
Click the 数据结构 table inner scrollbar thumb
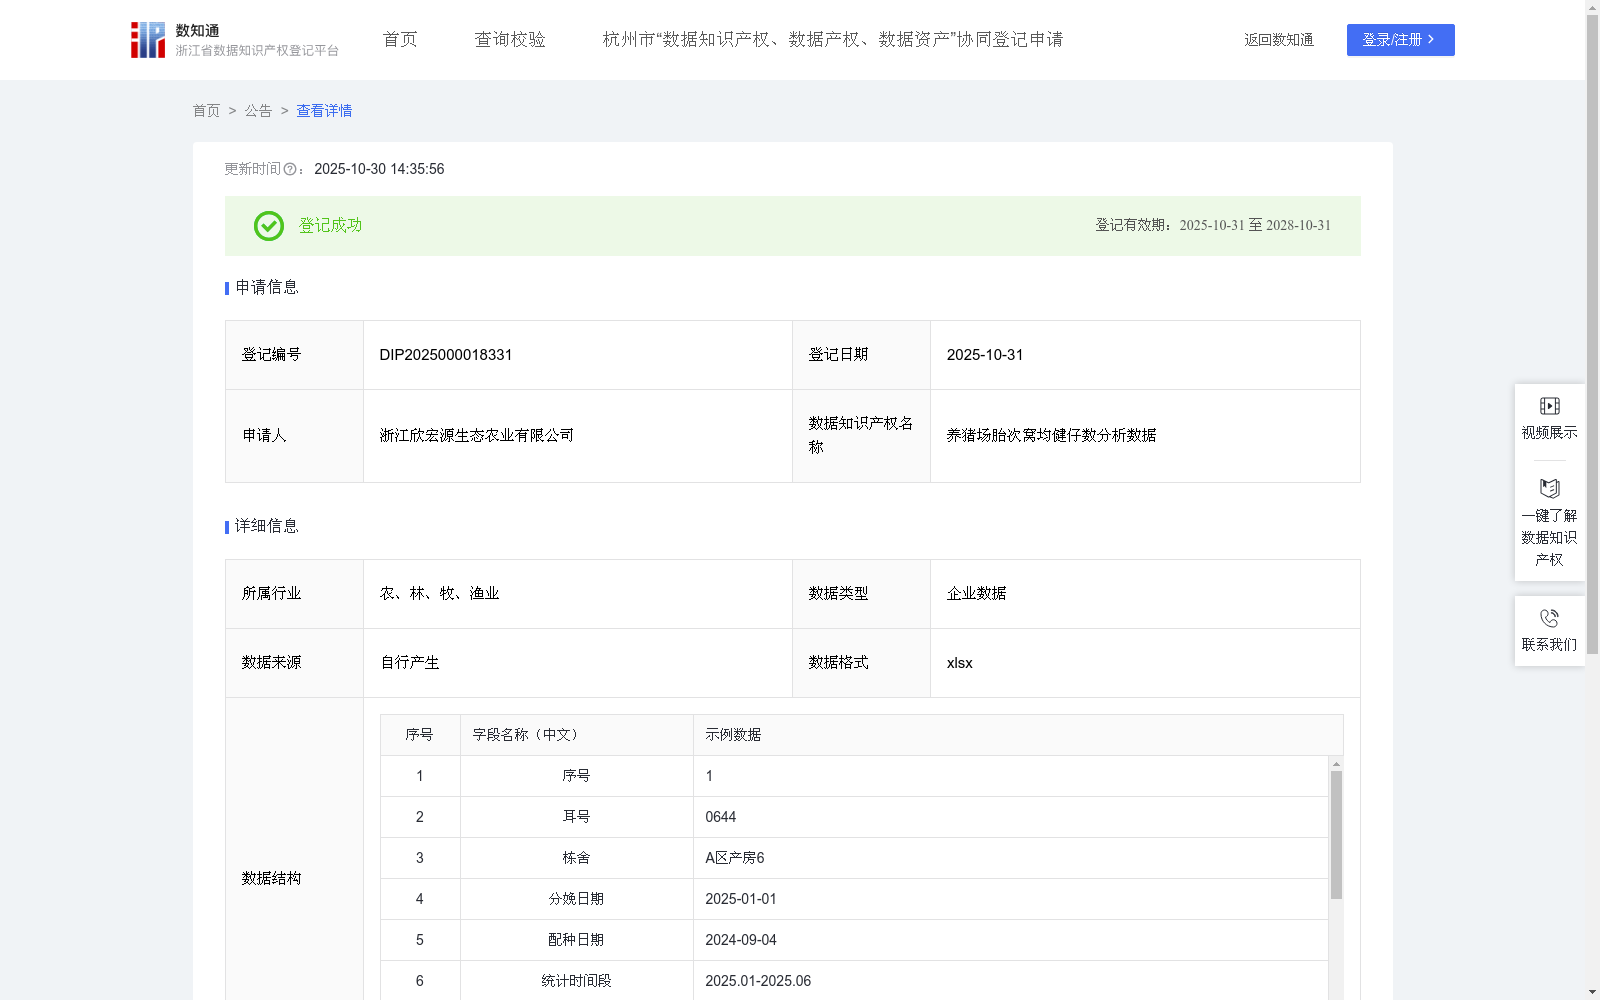pyautogui.click(x=1336, y=835)
